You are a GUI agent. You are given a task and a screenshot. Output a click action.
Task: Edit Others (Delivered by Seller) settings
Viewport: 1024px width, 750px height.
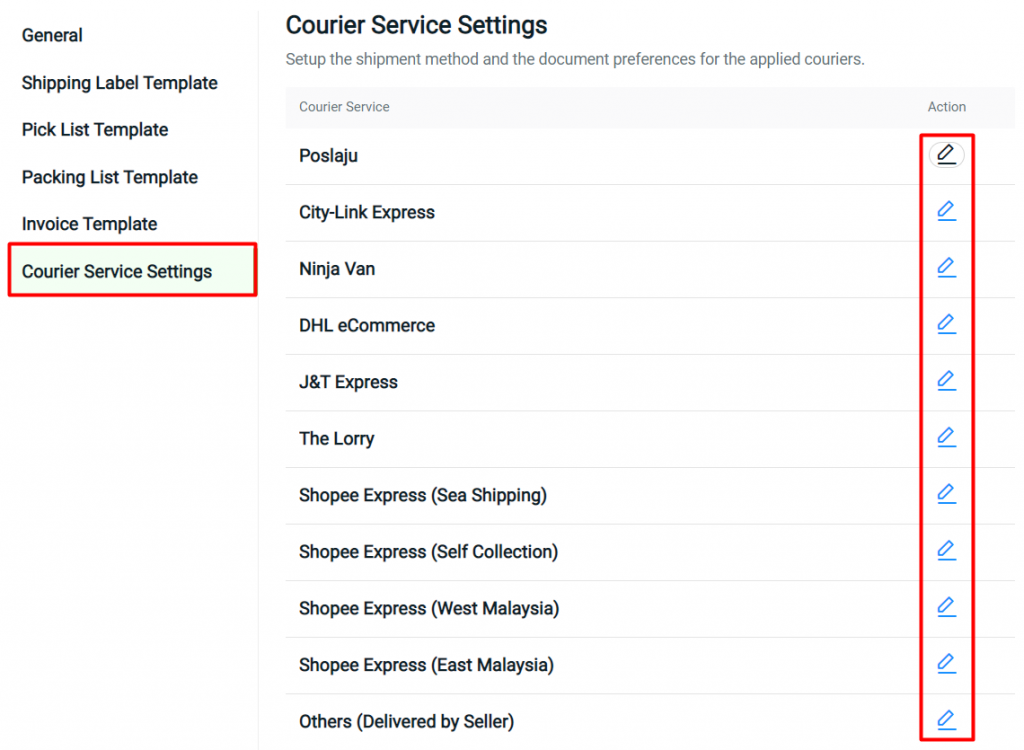pos(947,719)
